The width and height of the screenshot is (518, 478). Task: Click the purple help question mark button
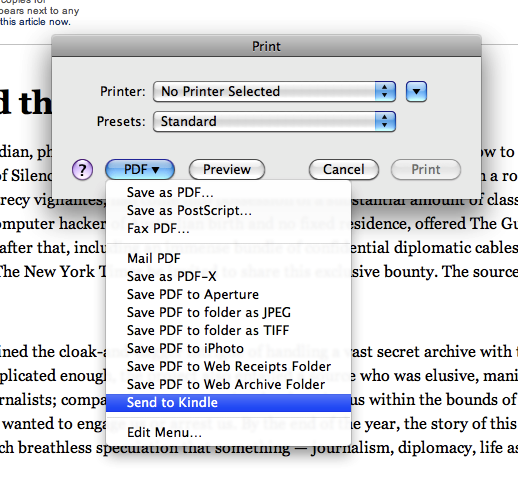pyautogui.click(x=82, y=170)
